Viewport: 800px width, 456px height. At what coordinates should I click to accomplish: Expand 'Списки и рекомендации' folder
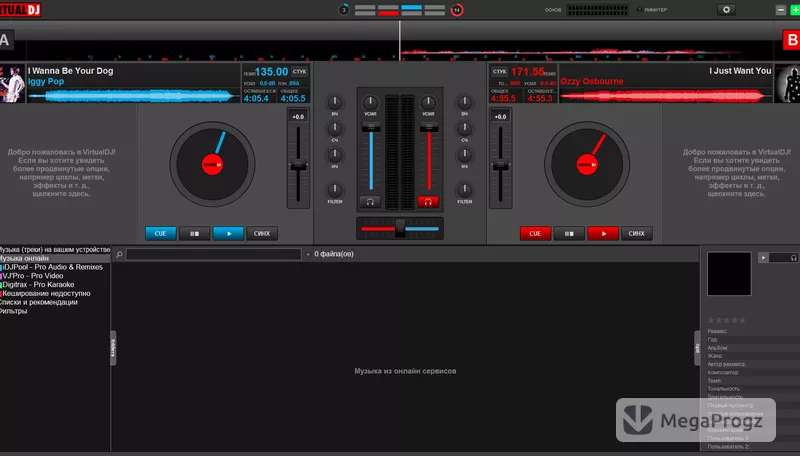[x=39, y=302]
